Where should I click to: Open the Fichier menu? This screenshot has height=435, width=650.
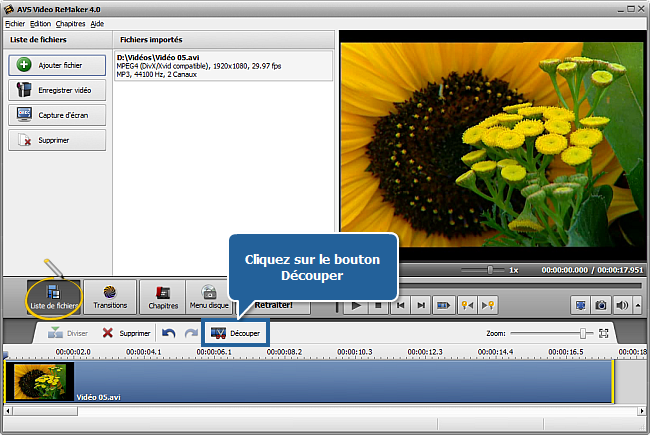pyautogui.click(x=15, y=23)
